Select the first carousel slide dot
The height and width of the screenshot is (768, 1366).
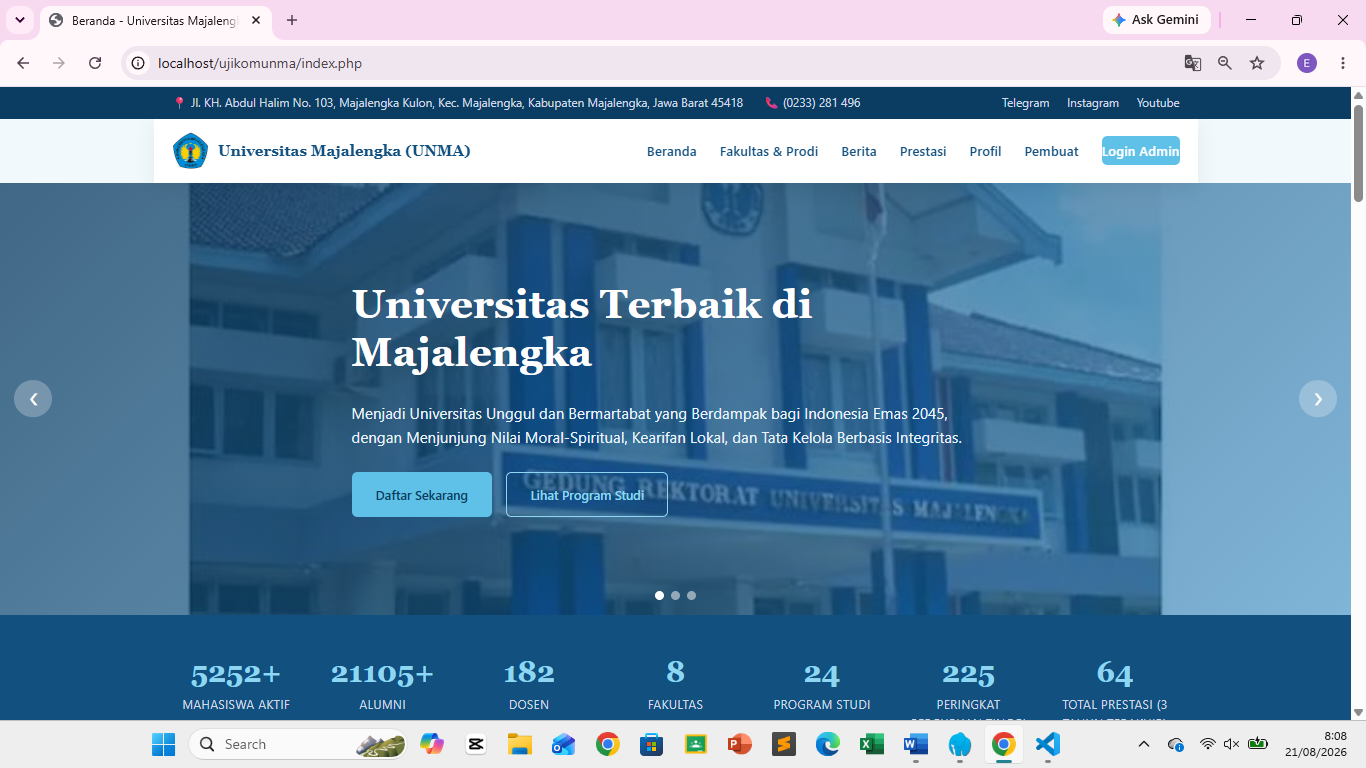click(x=659, y=595)
